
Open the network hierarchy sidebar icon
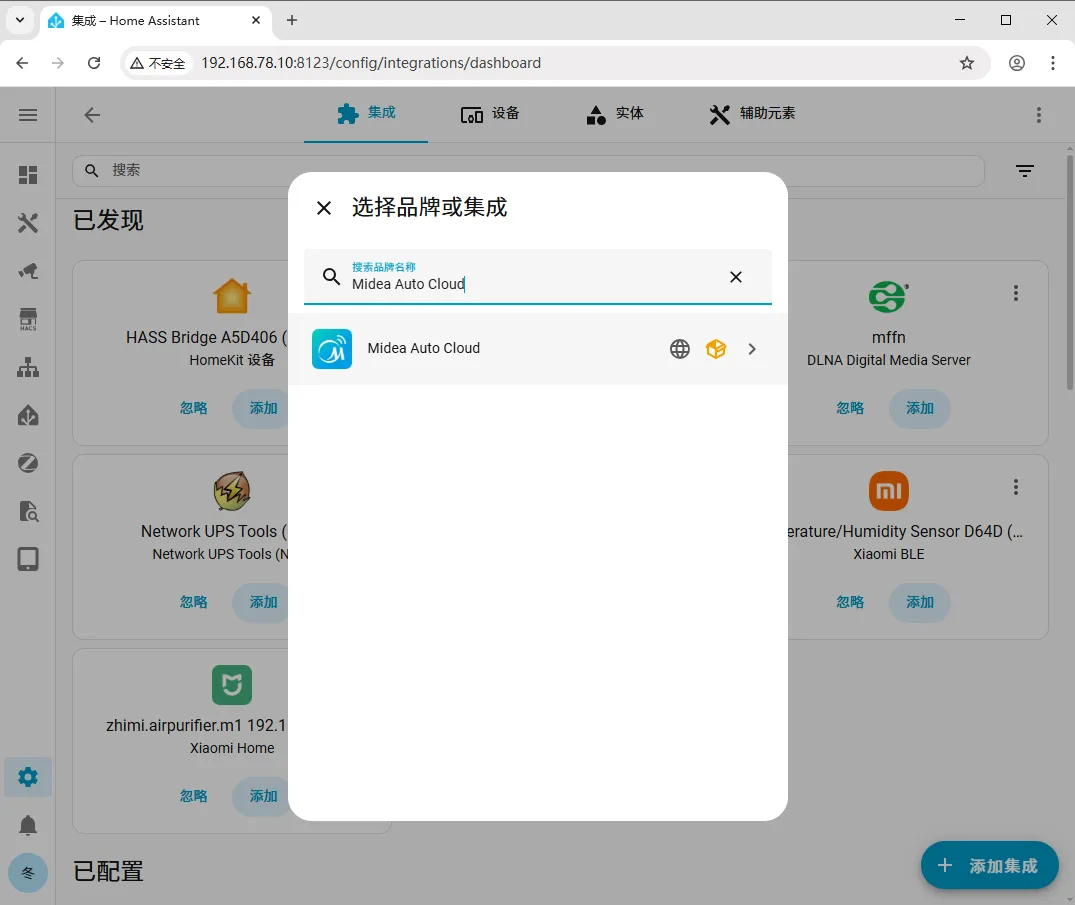coord(28,367)
